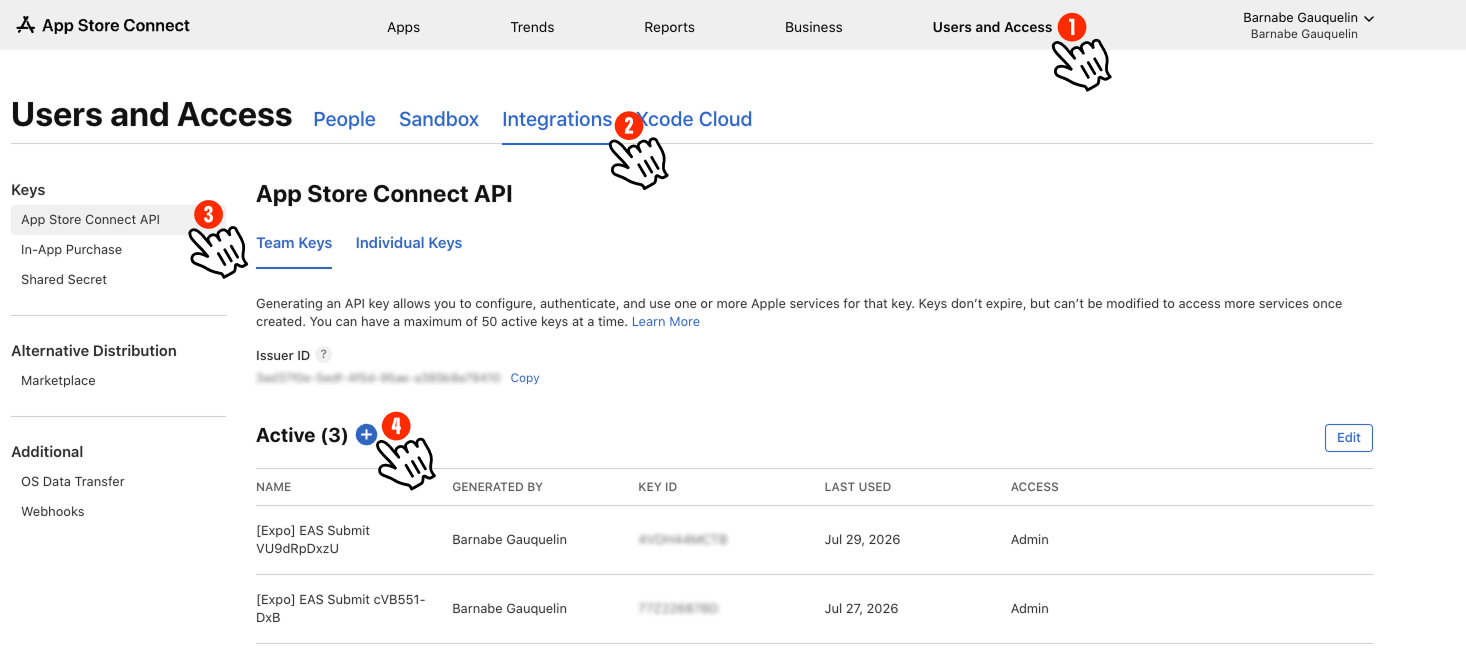1466x657 pixels.
Task: Click Generated By in Jul 27 row
Action: click(x=509, y=609)
